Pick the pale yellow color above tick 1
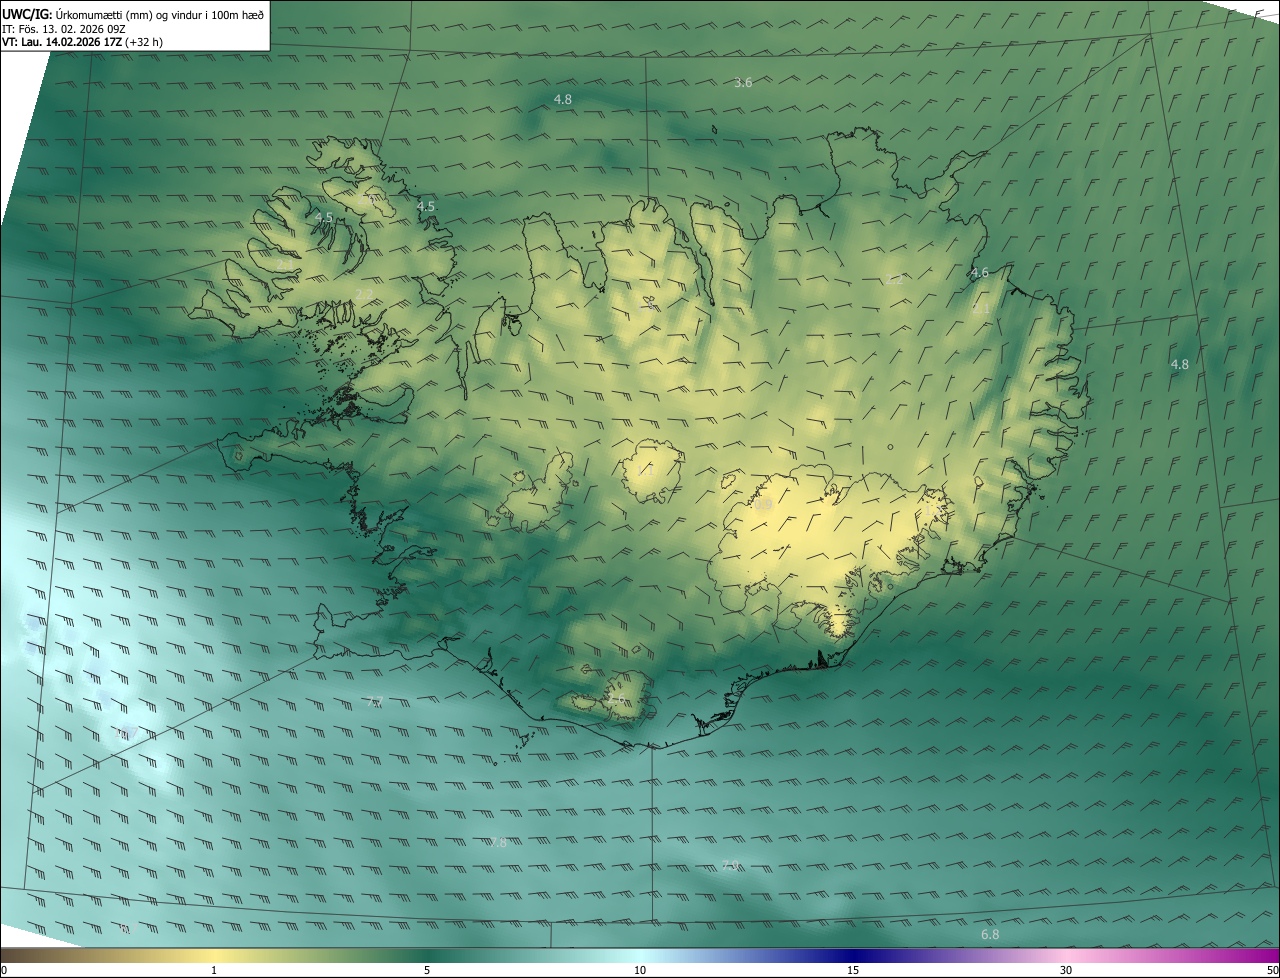The height and width of the screenshot is (978, 1280). pyautogui.click(x=214, y=955)
